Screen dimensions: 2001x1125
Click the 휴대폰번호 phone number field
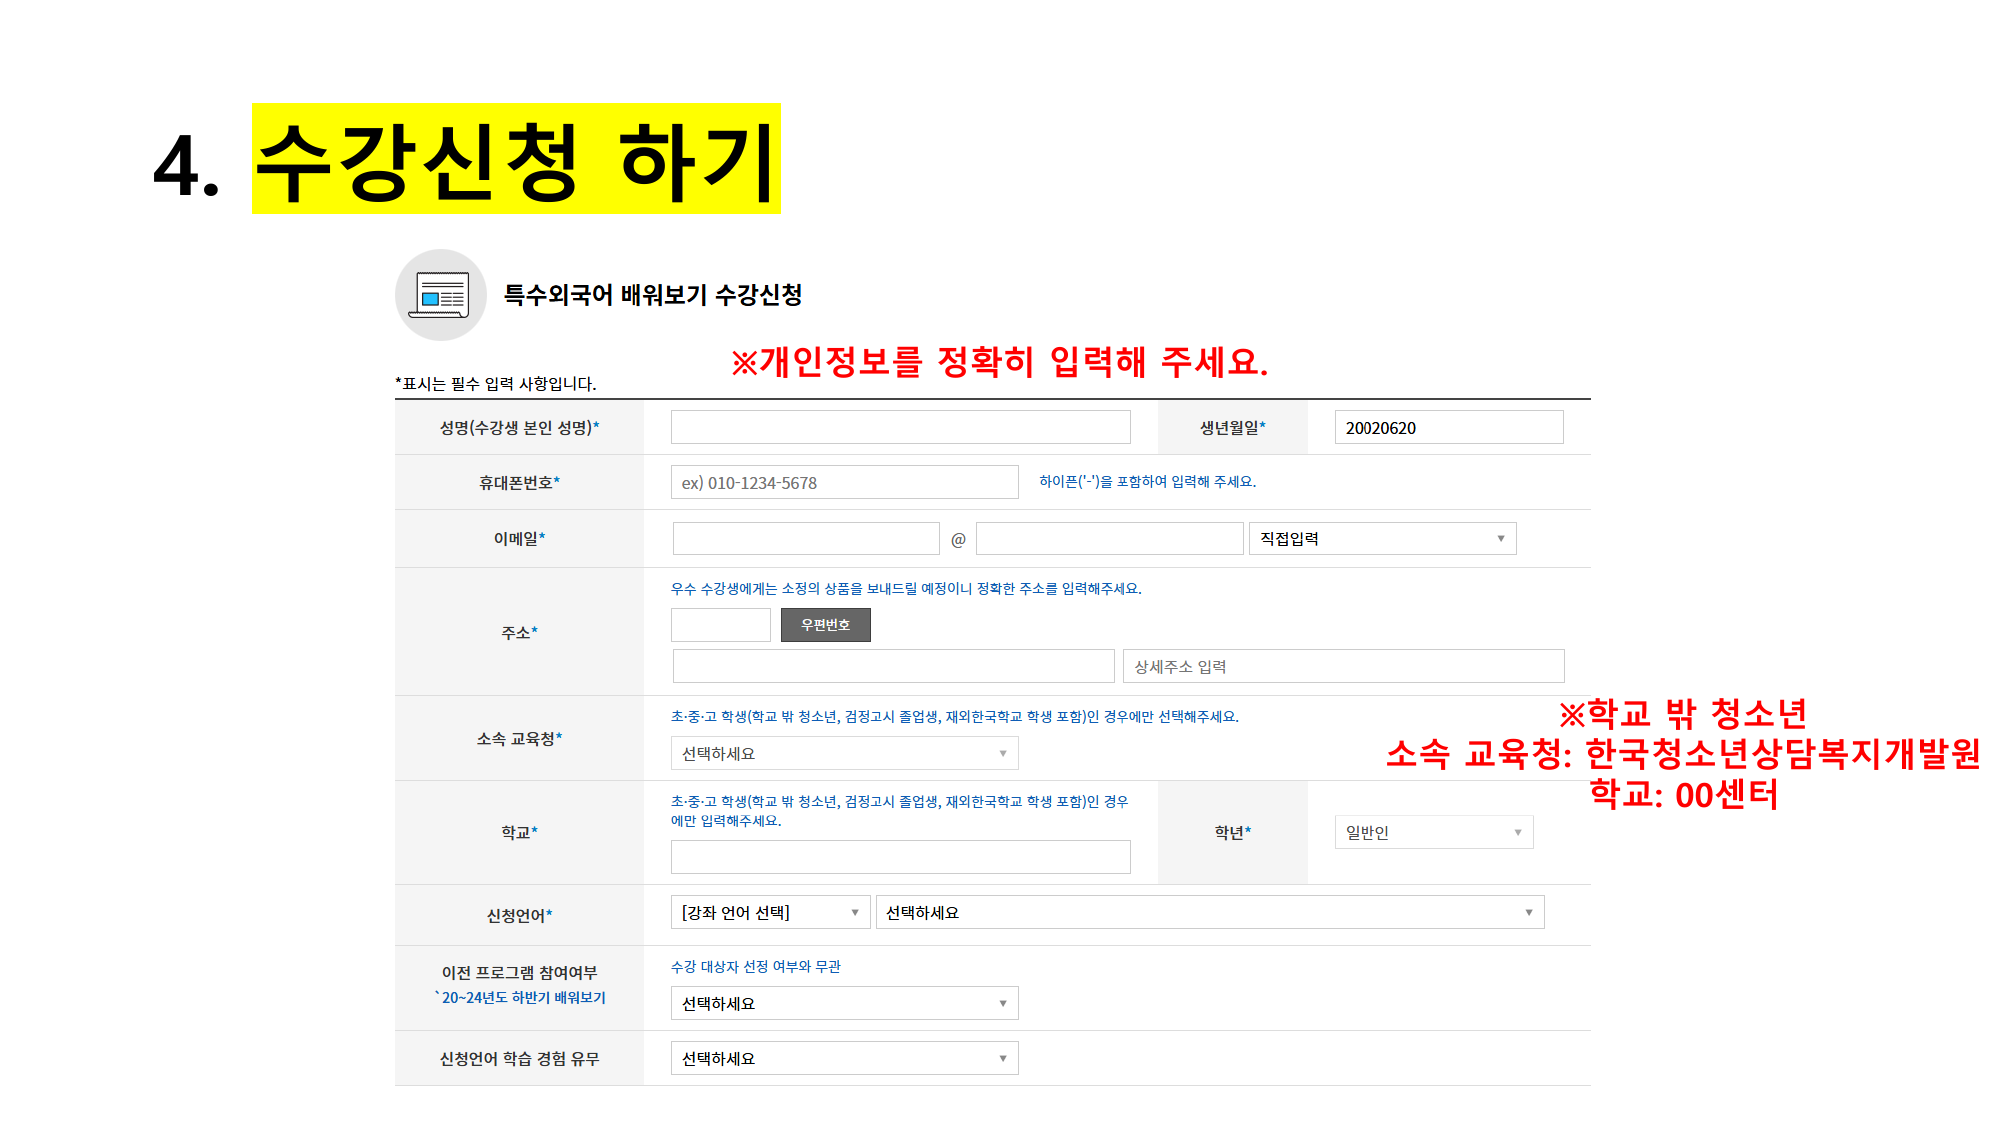tap(844, 483)
